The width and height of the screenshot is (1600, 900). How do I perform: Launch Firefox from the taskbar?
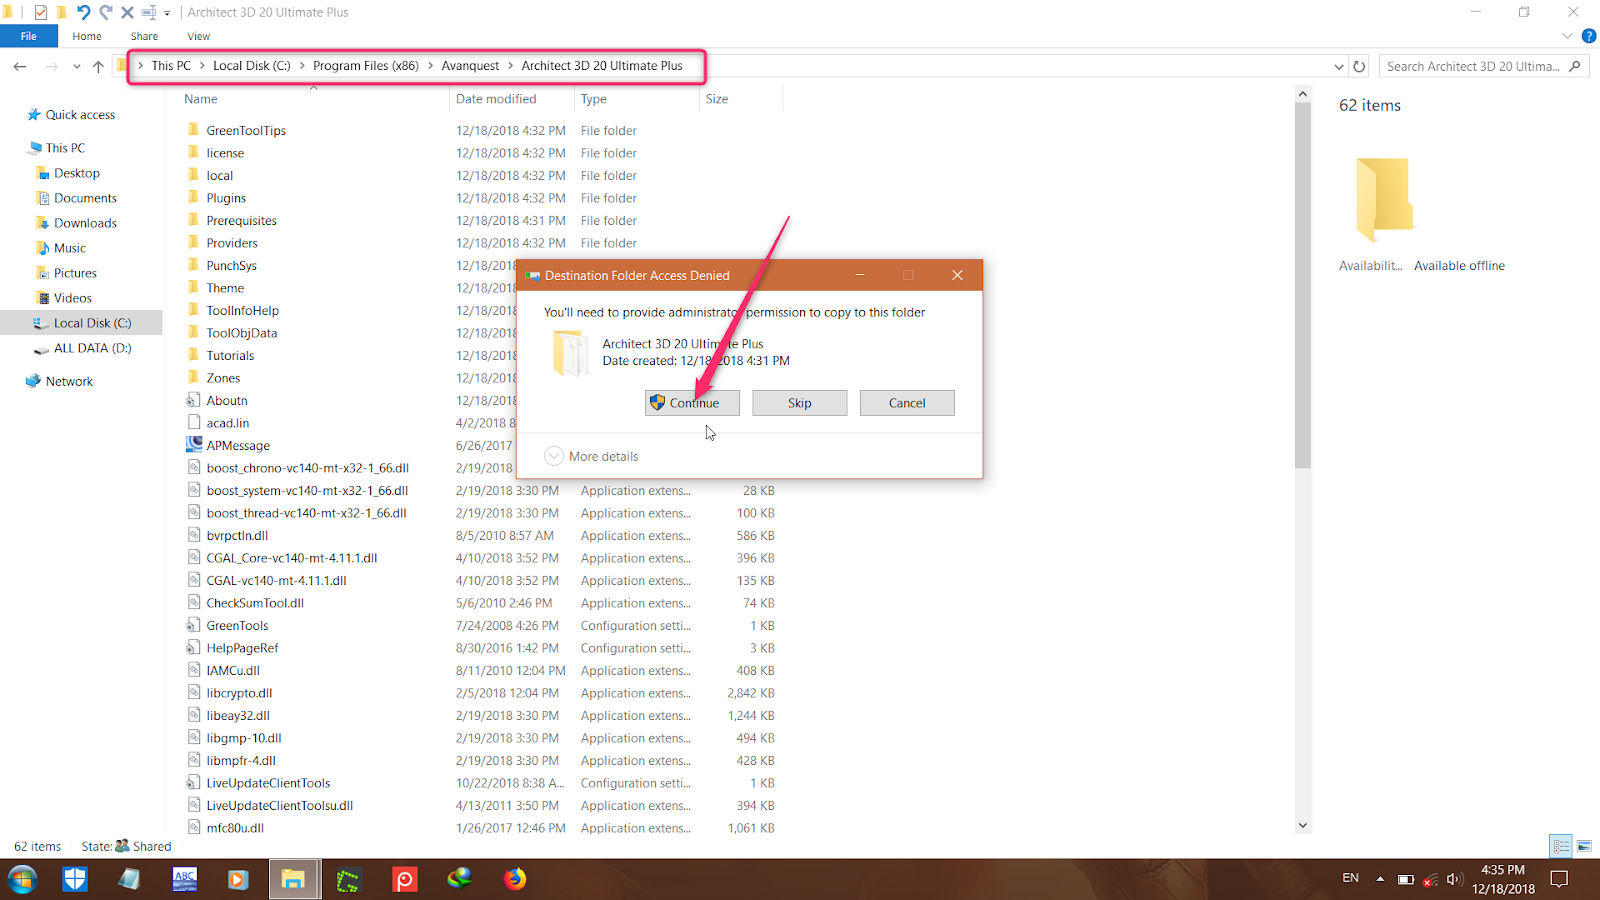click(515, 879)
